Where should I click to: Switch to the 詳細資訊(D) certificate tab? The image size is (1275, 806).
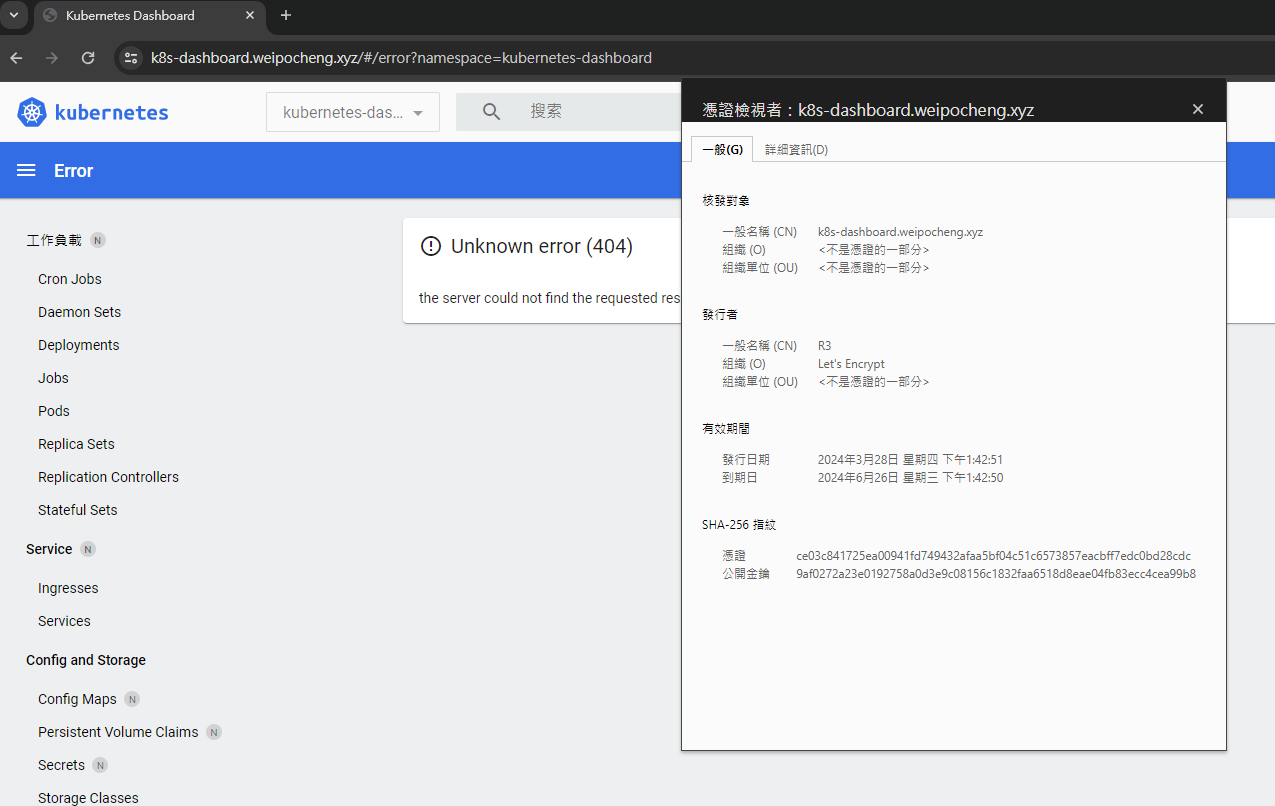click(x=796, y=149)
